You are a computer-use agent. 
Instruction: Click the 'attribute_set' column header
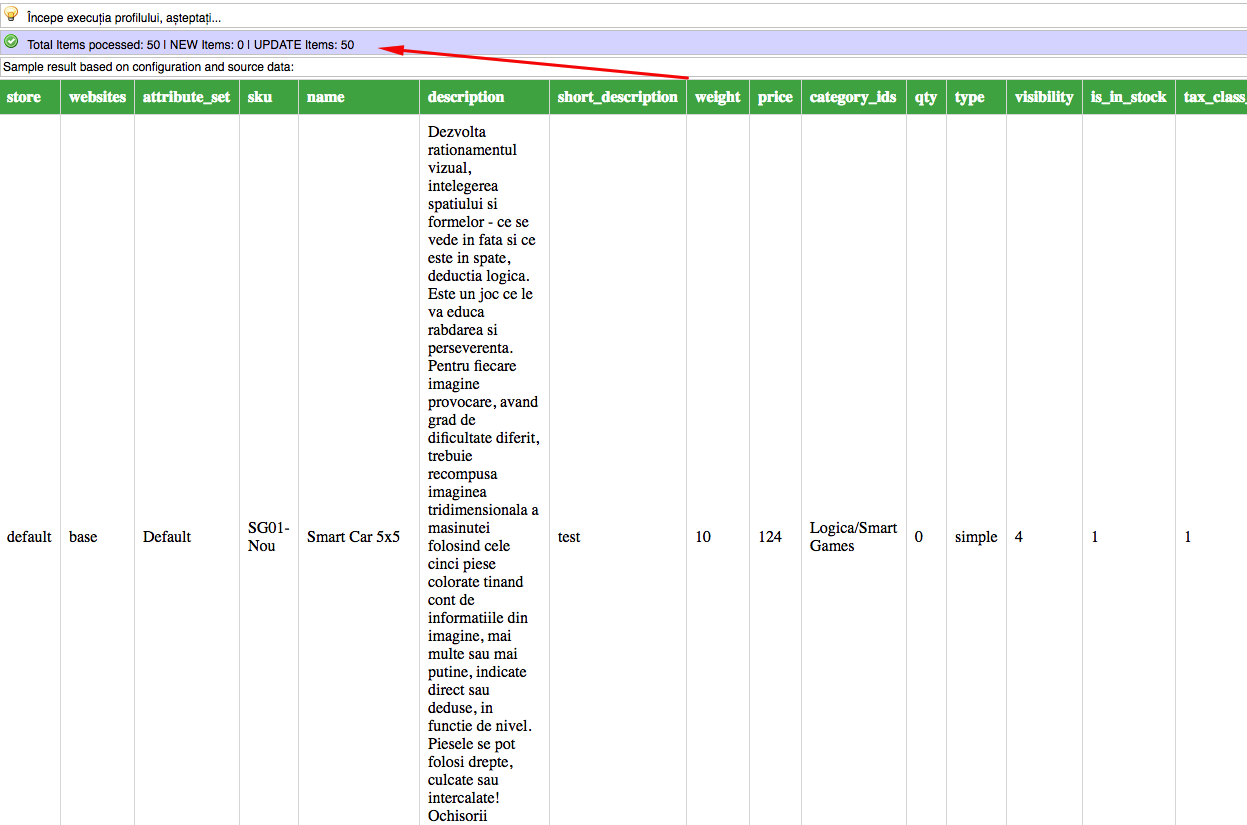[x=187, y=97]
